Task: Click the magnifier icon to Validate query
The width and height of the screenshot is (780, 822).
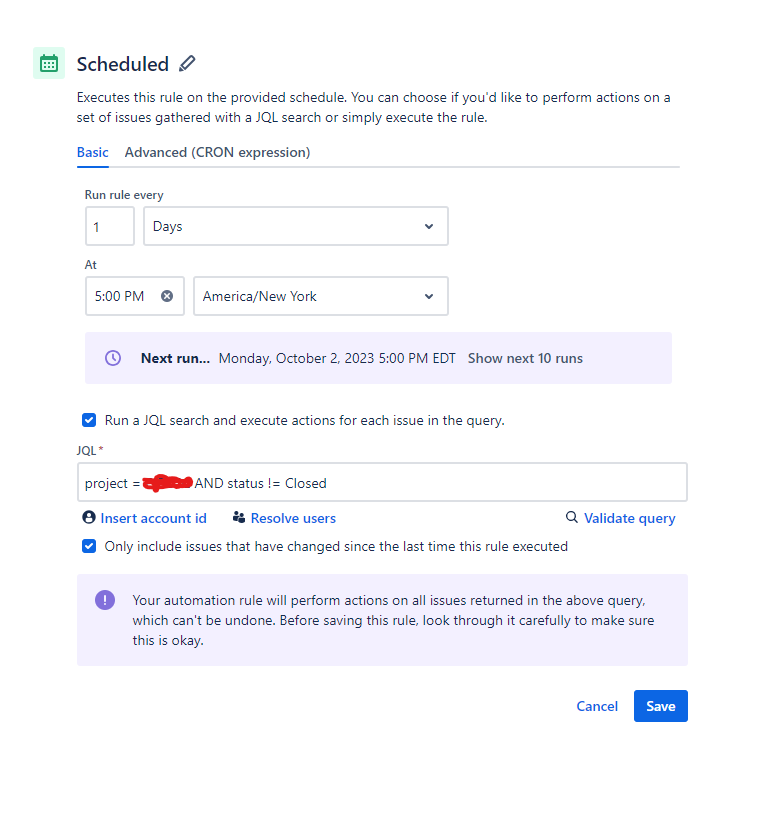Action: (x=572, y=518)
